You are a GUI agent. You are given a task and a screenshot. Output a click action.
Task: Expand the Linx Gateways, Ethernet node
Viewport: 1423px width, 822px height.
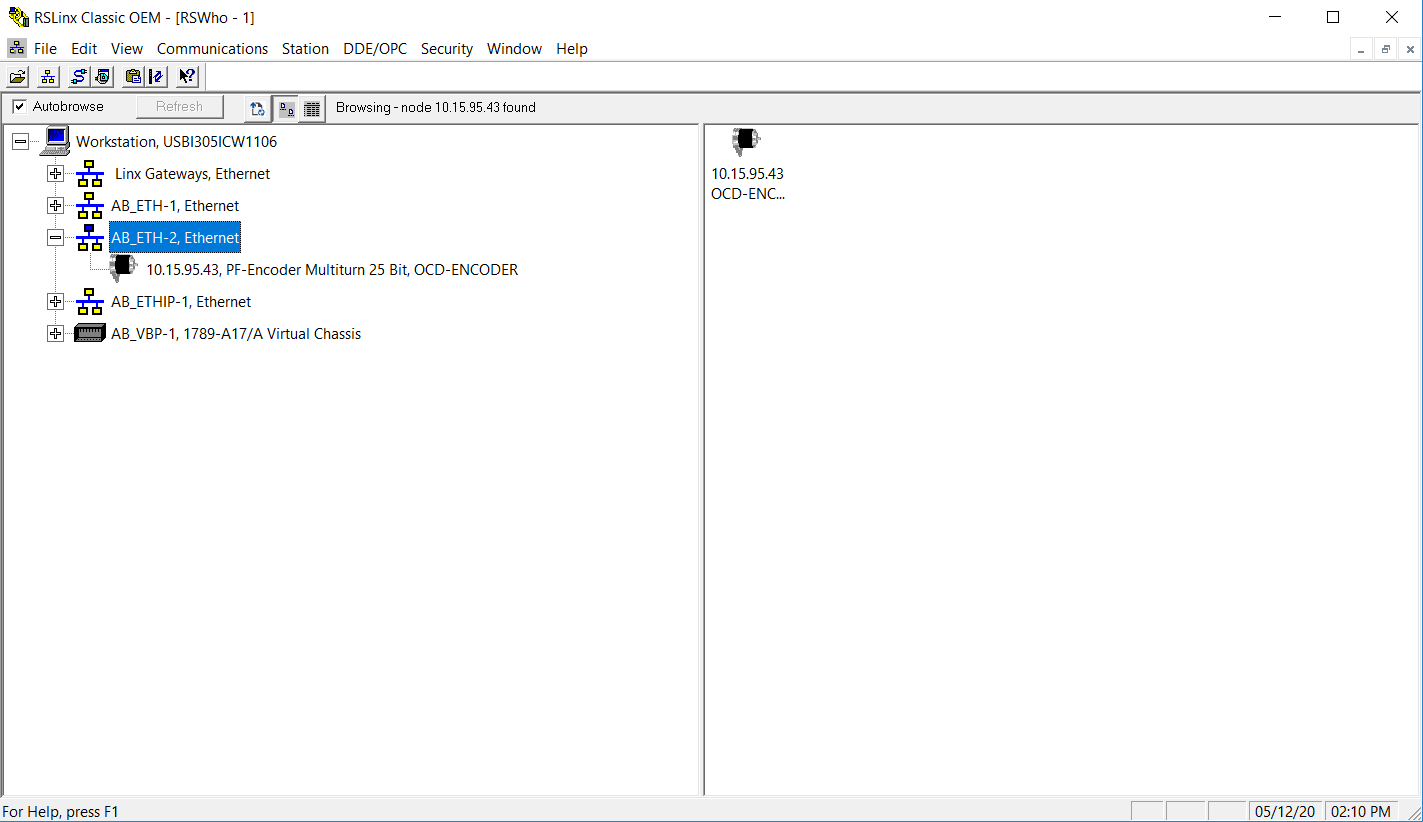pos(56,174)
